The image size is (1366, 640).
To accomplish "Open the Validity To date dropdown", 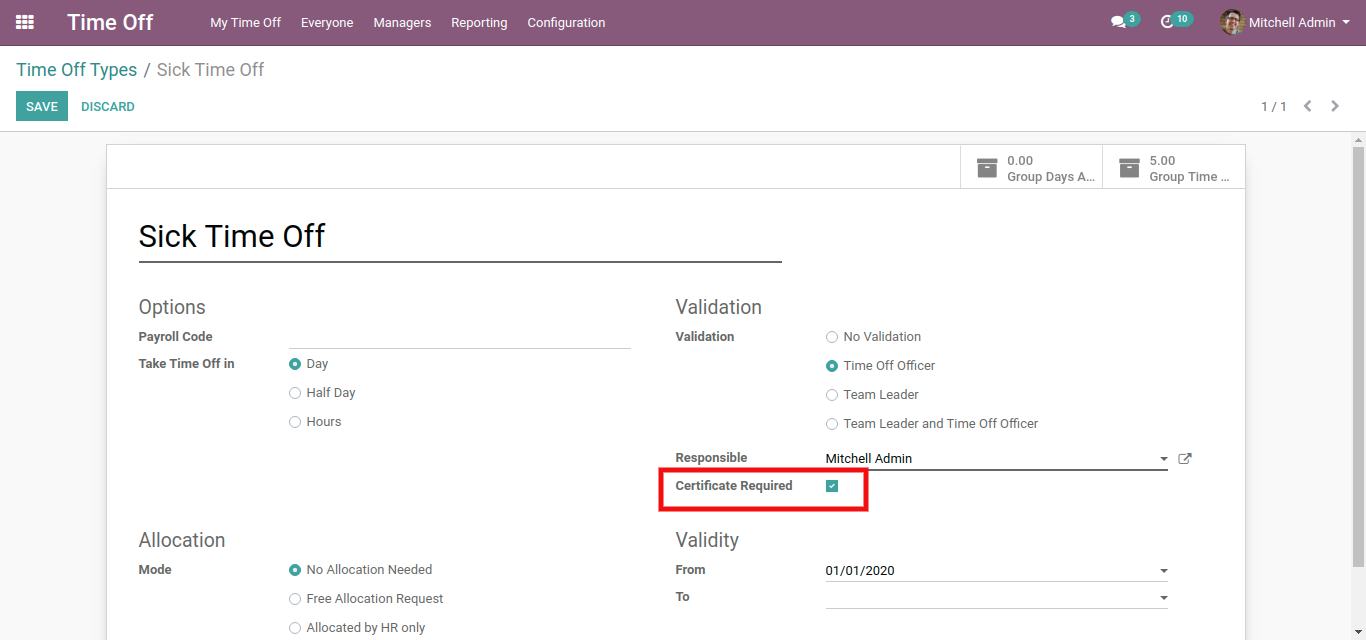I will pyautogui.click(x=1163, y=598).
